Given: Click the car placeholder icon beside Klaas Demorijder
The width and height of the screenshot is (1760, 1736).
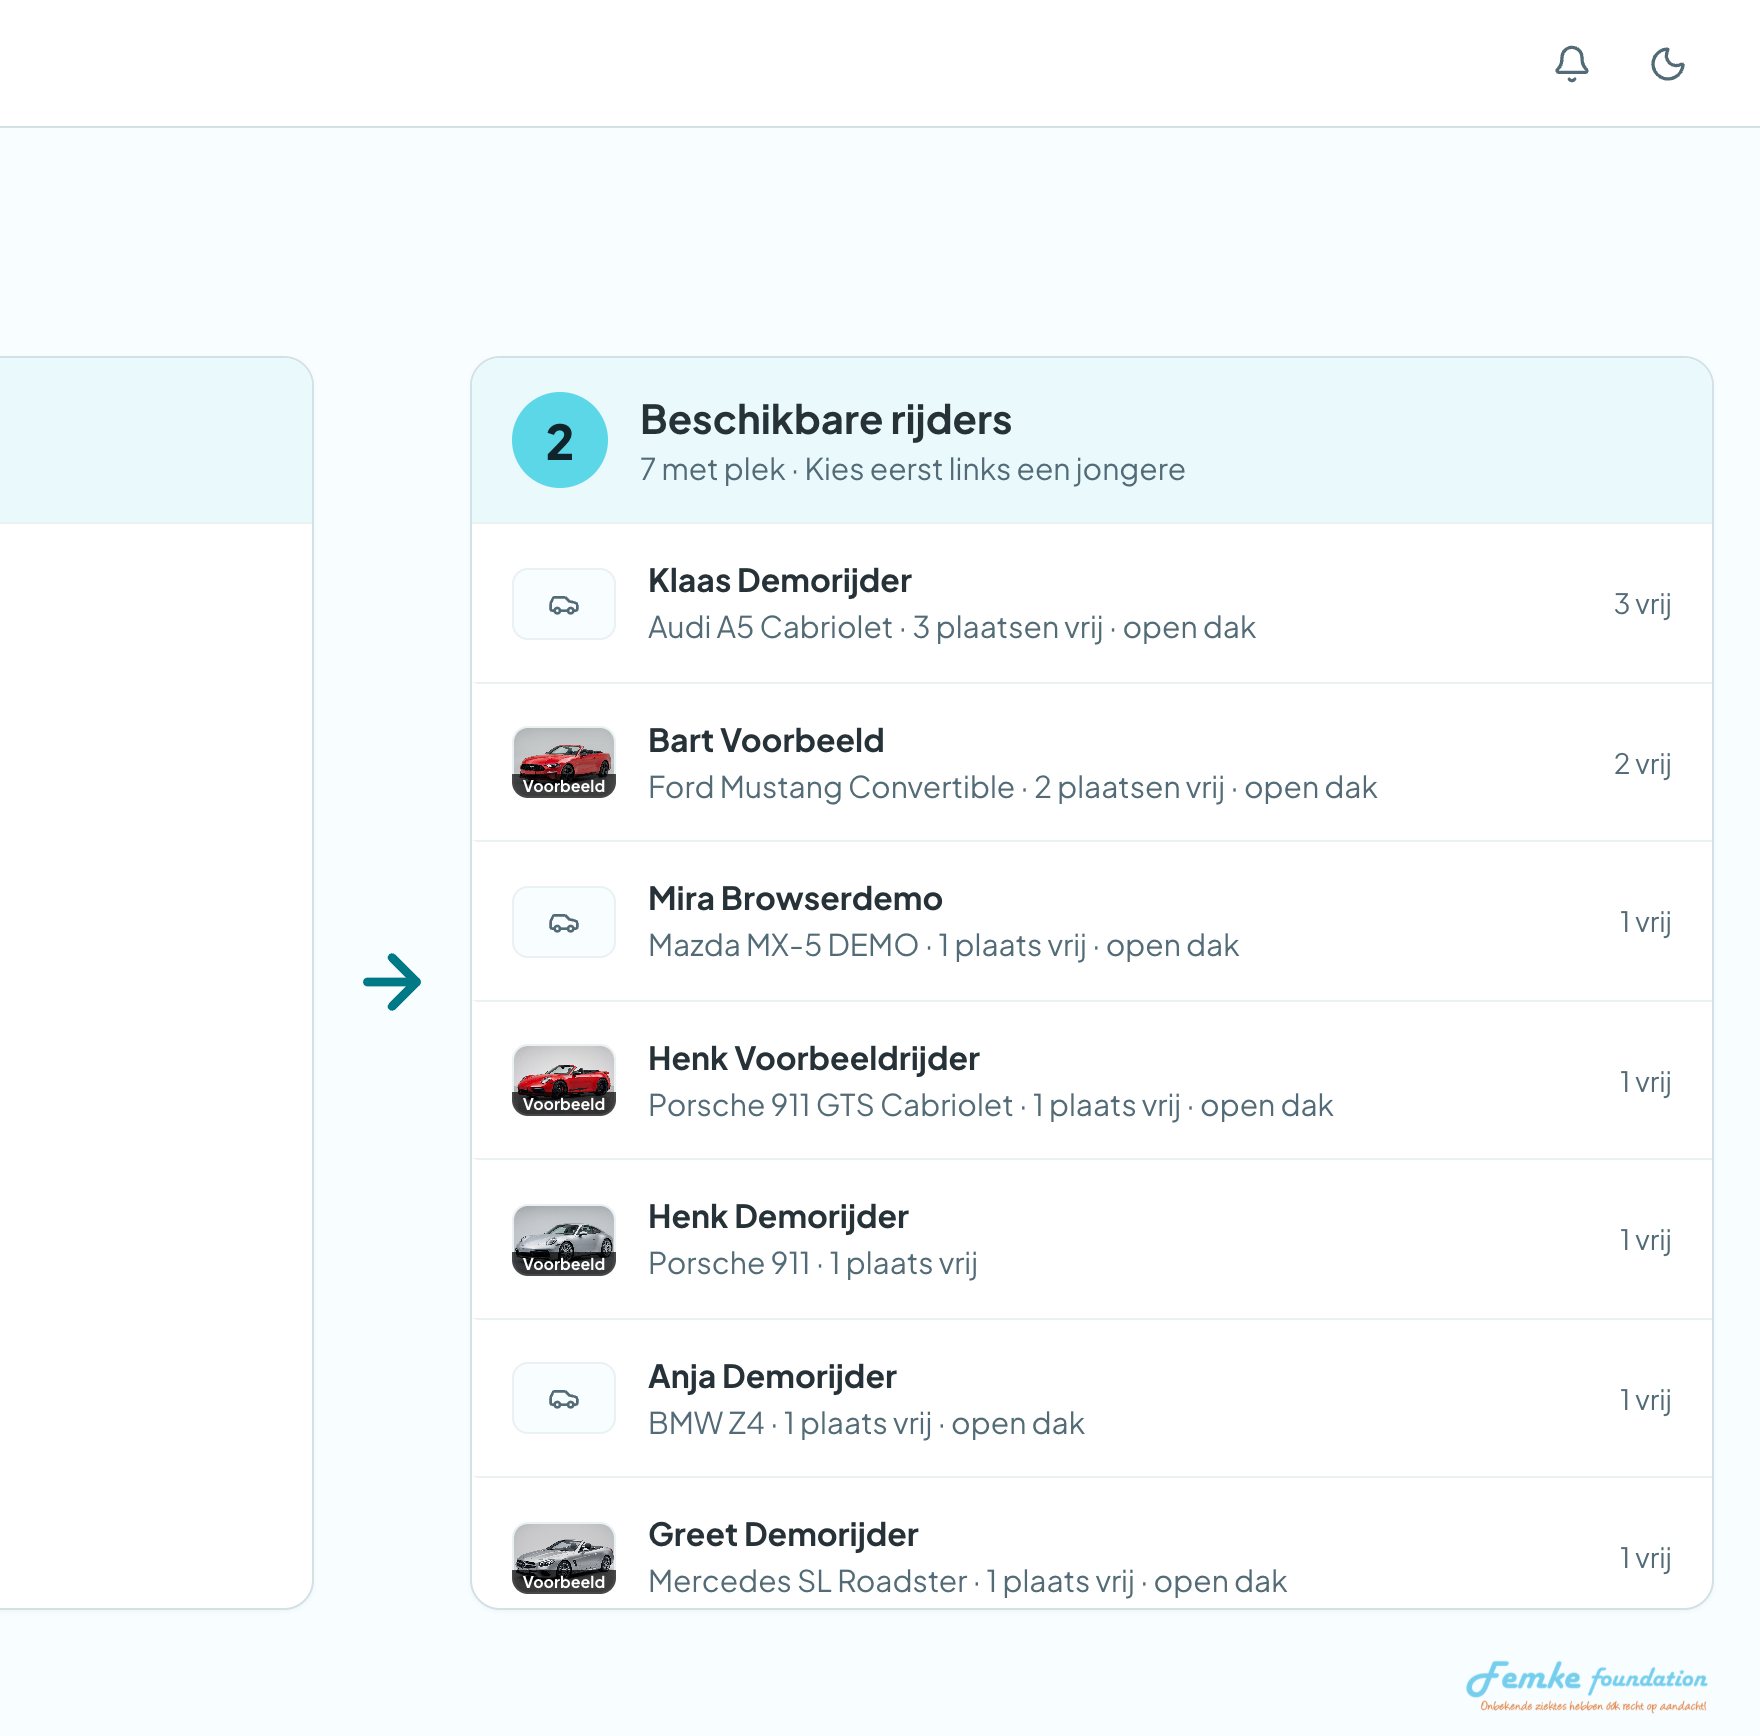Looking at the screenshot, I should (x=564, y=604).
